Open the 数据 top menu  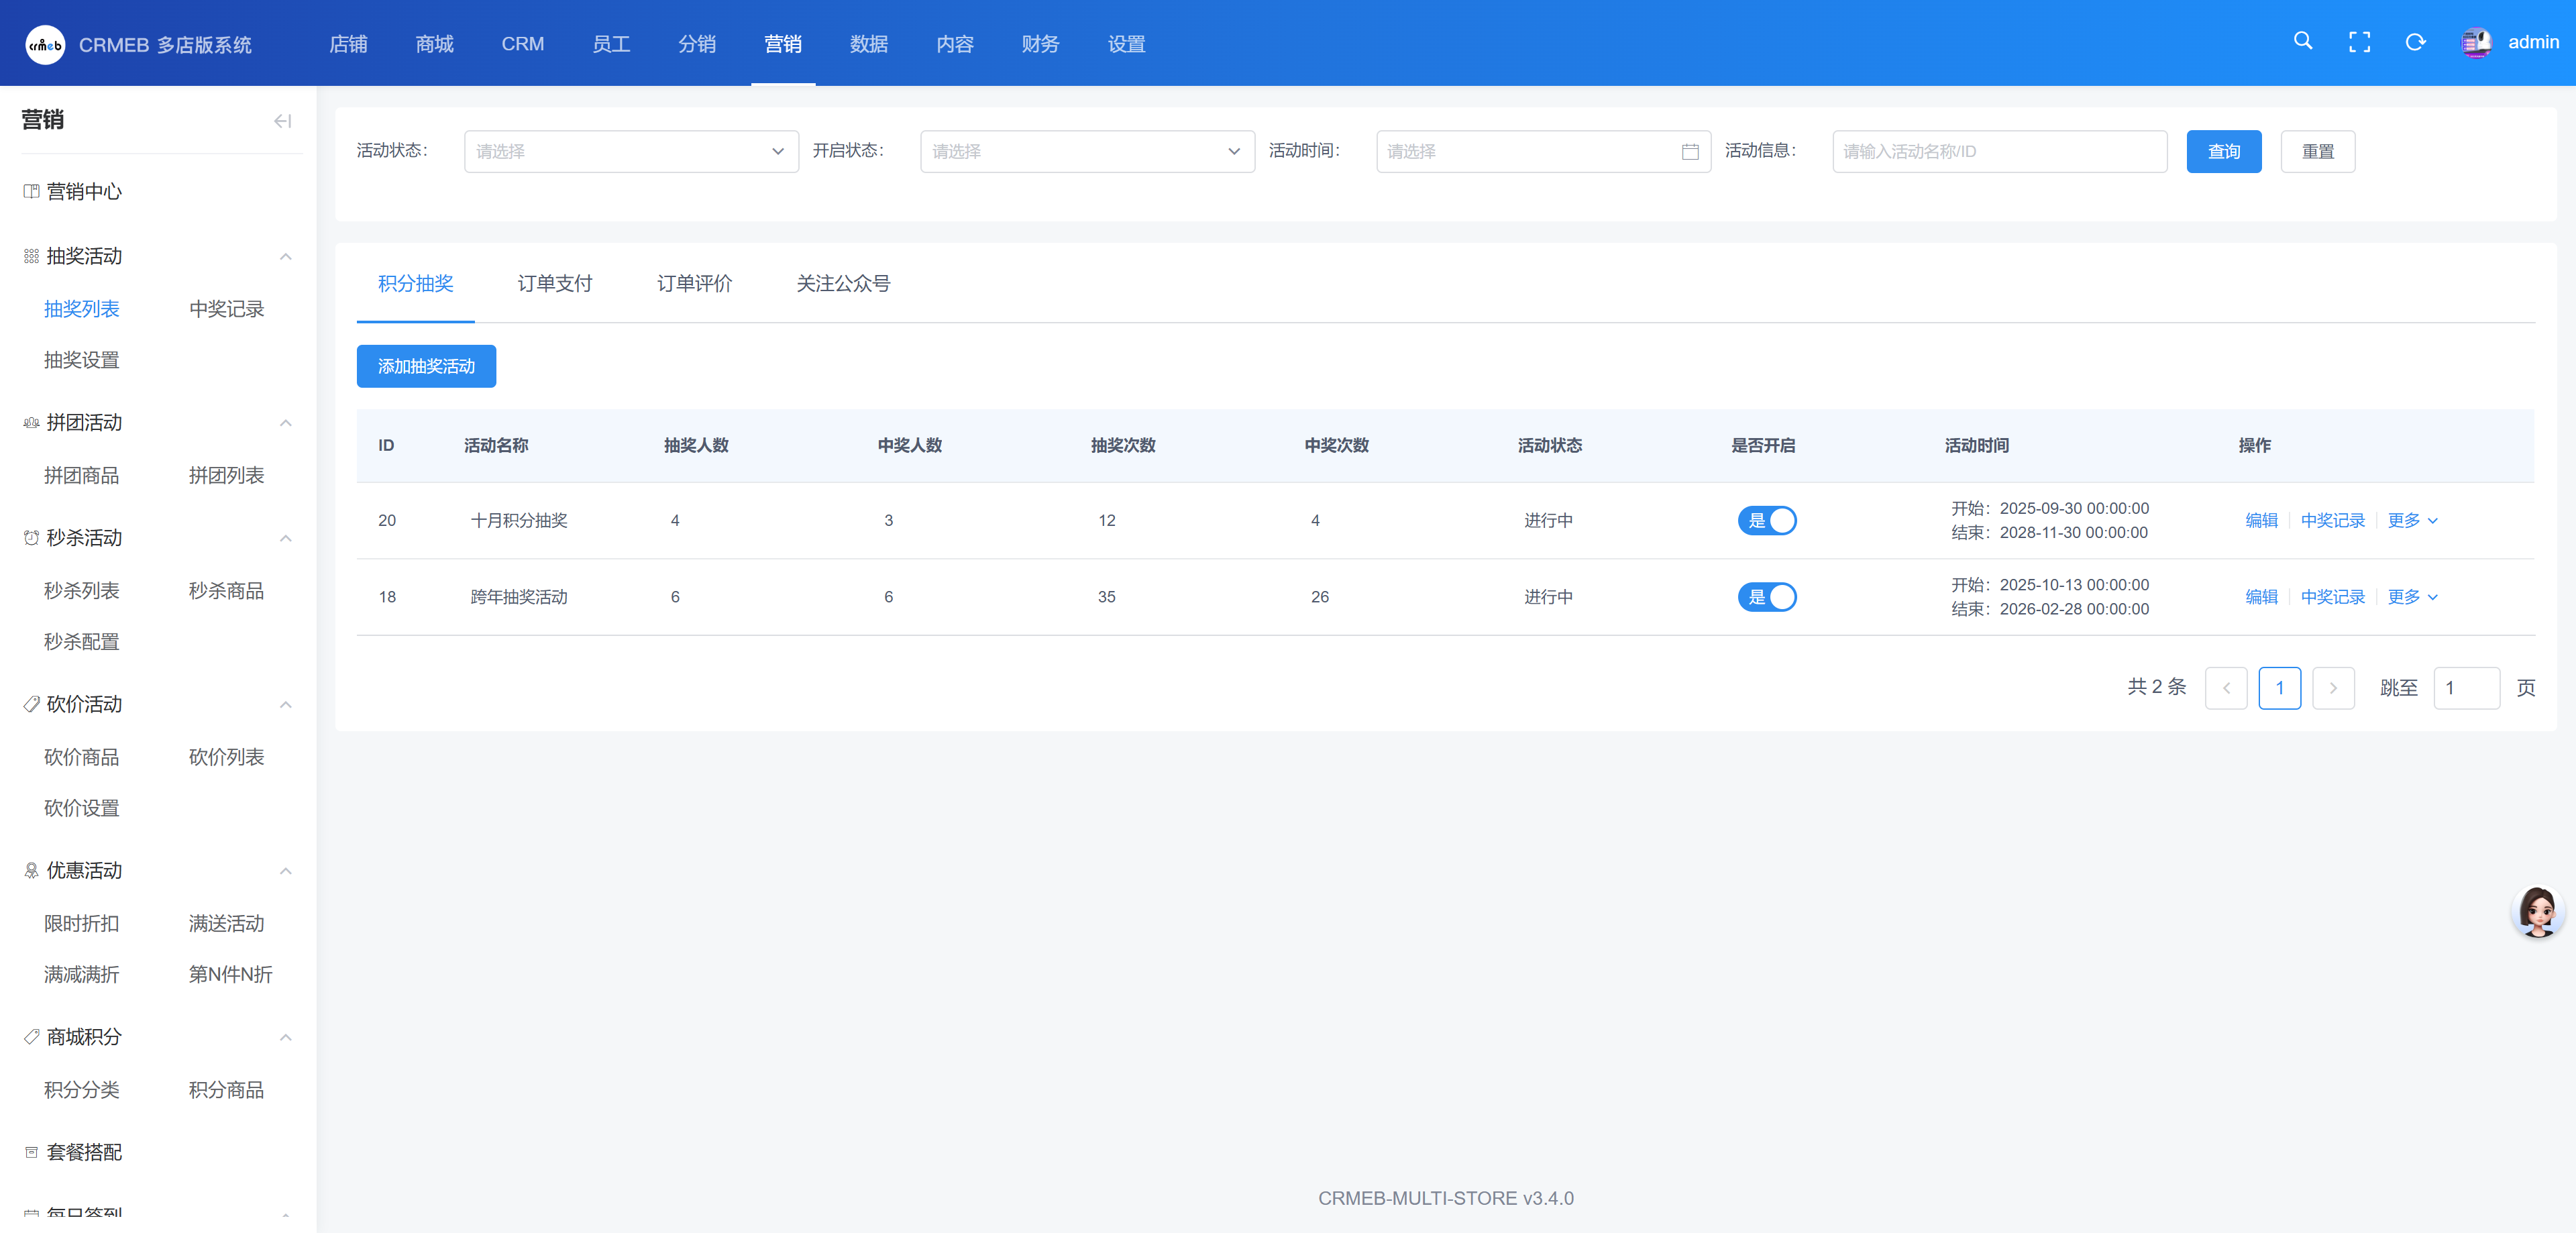(868, 44)
